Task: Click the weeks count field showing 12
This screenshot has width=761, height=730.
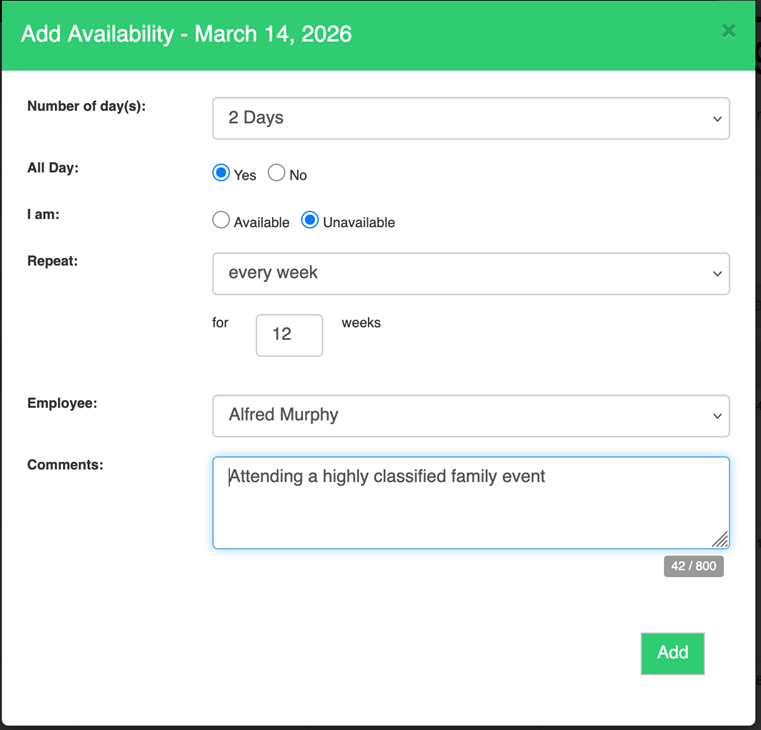Action: (289, 335)
